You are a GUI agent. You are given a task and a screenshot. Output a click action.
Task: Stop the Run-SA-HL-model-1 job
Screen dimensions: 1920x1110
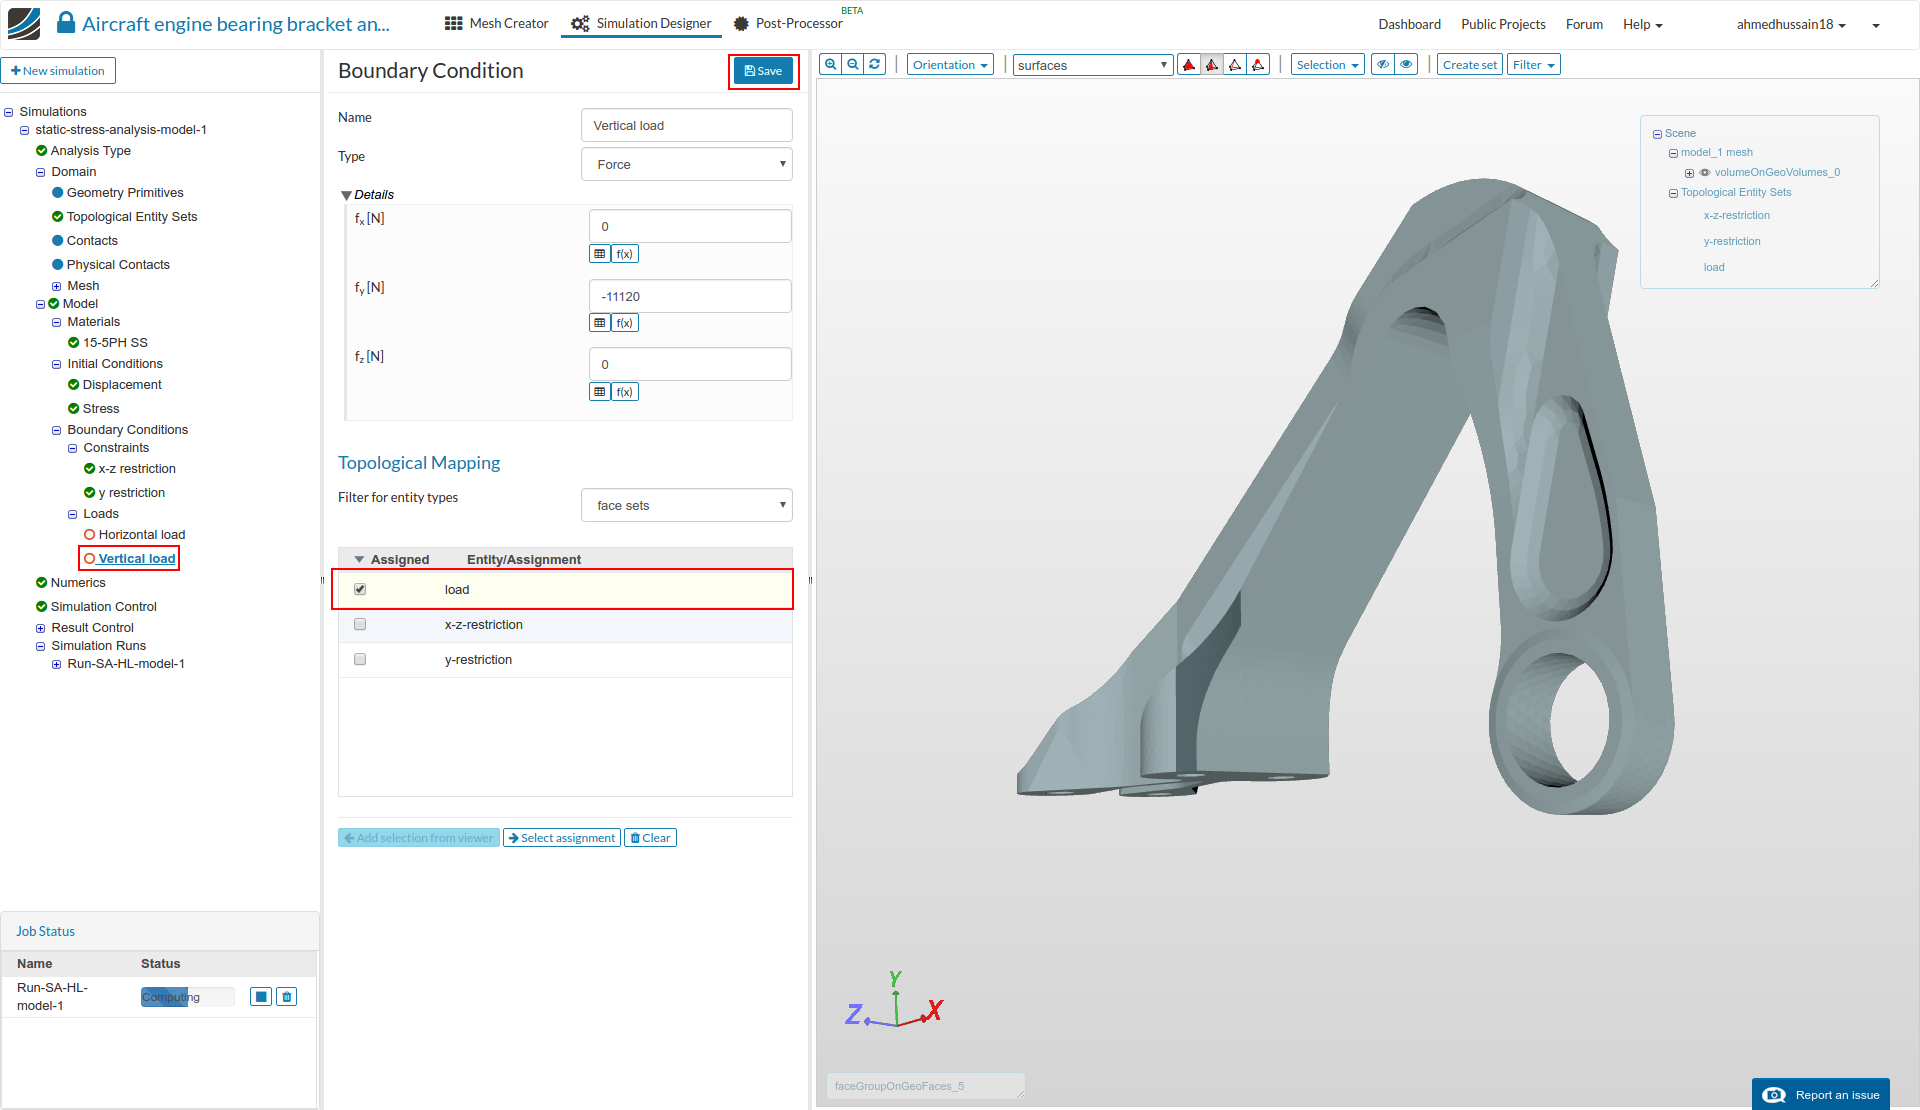click(x=261, y=997)
